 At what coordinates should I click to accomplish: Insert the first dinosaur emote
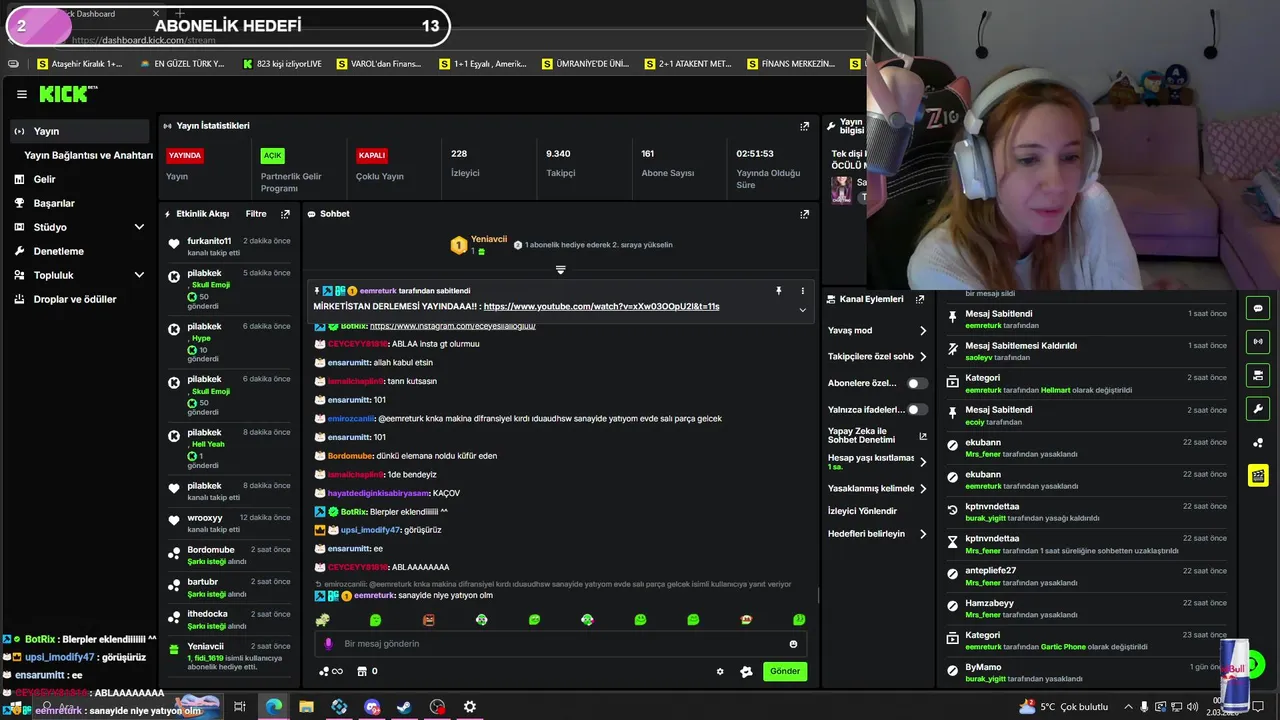coord(322,620)
